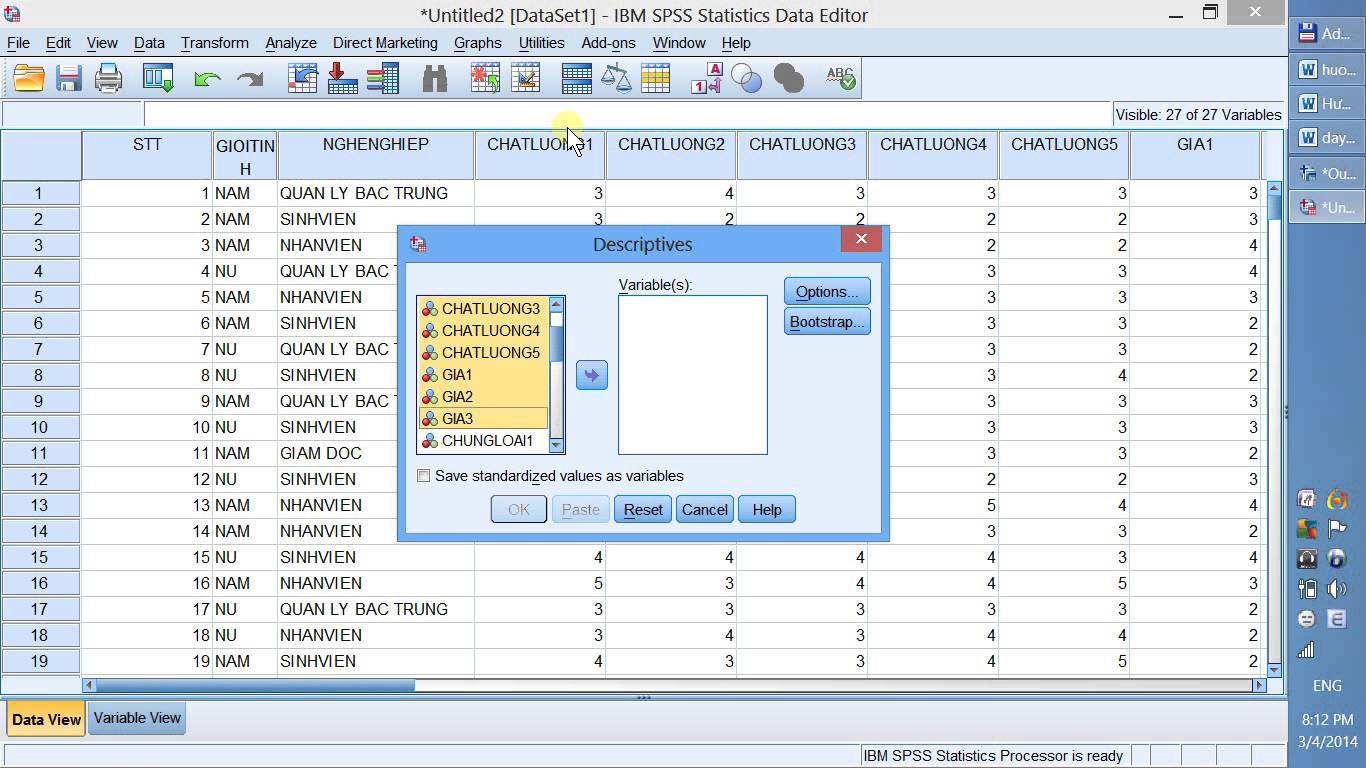1366x768 pixels.
Task: Open the Data menu
Action: pos(149,43)
